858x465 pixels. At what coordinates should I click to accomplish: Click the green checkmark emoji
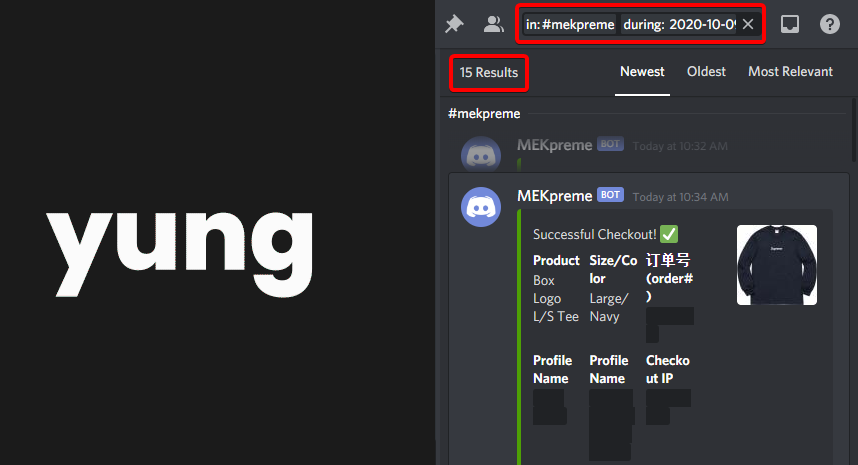[x=669, y=234]
